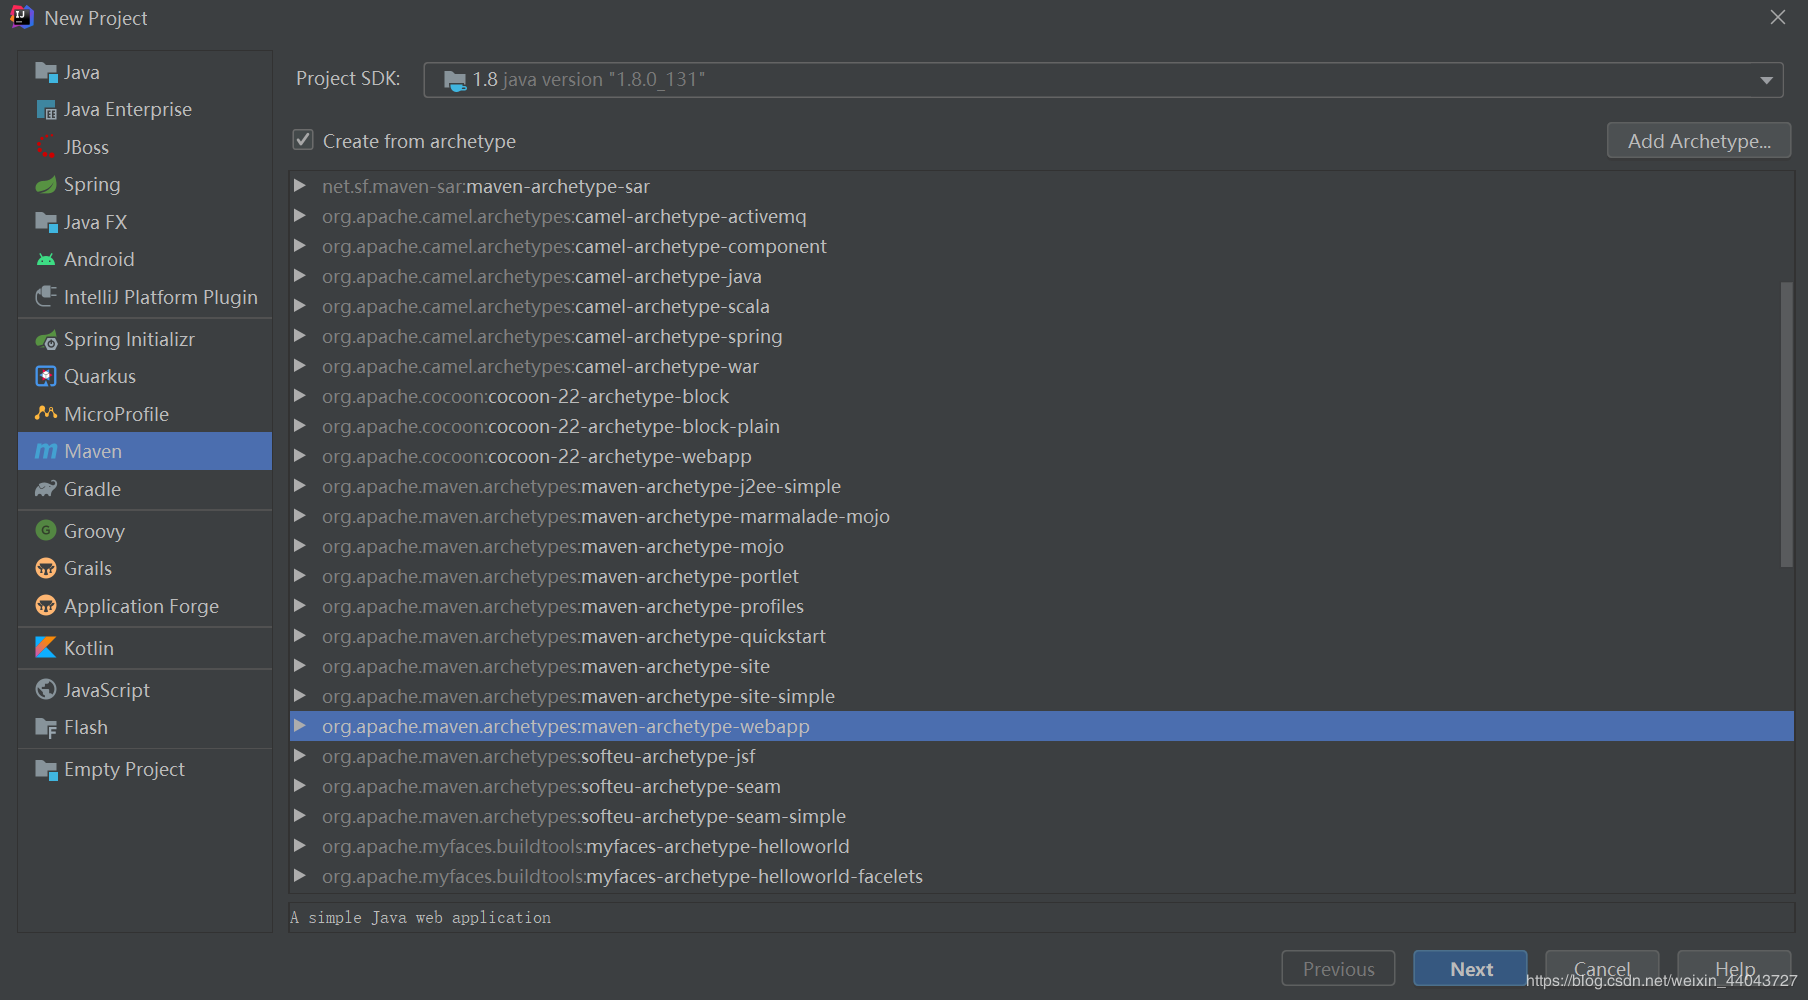Select myfaces-archetype-helloworld archetype
The width and height of the screenshot is (1808, 1000).
point(1041,846)
